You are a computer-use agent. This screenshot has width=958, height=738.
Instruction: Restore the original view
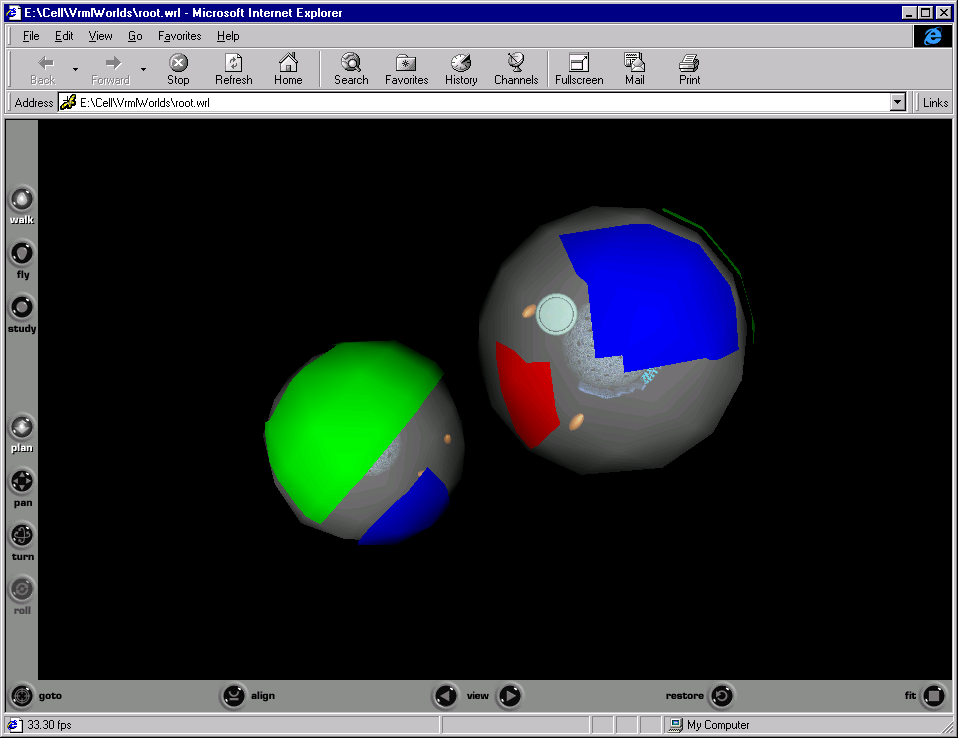point(722,695)
